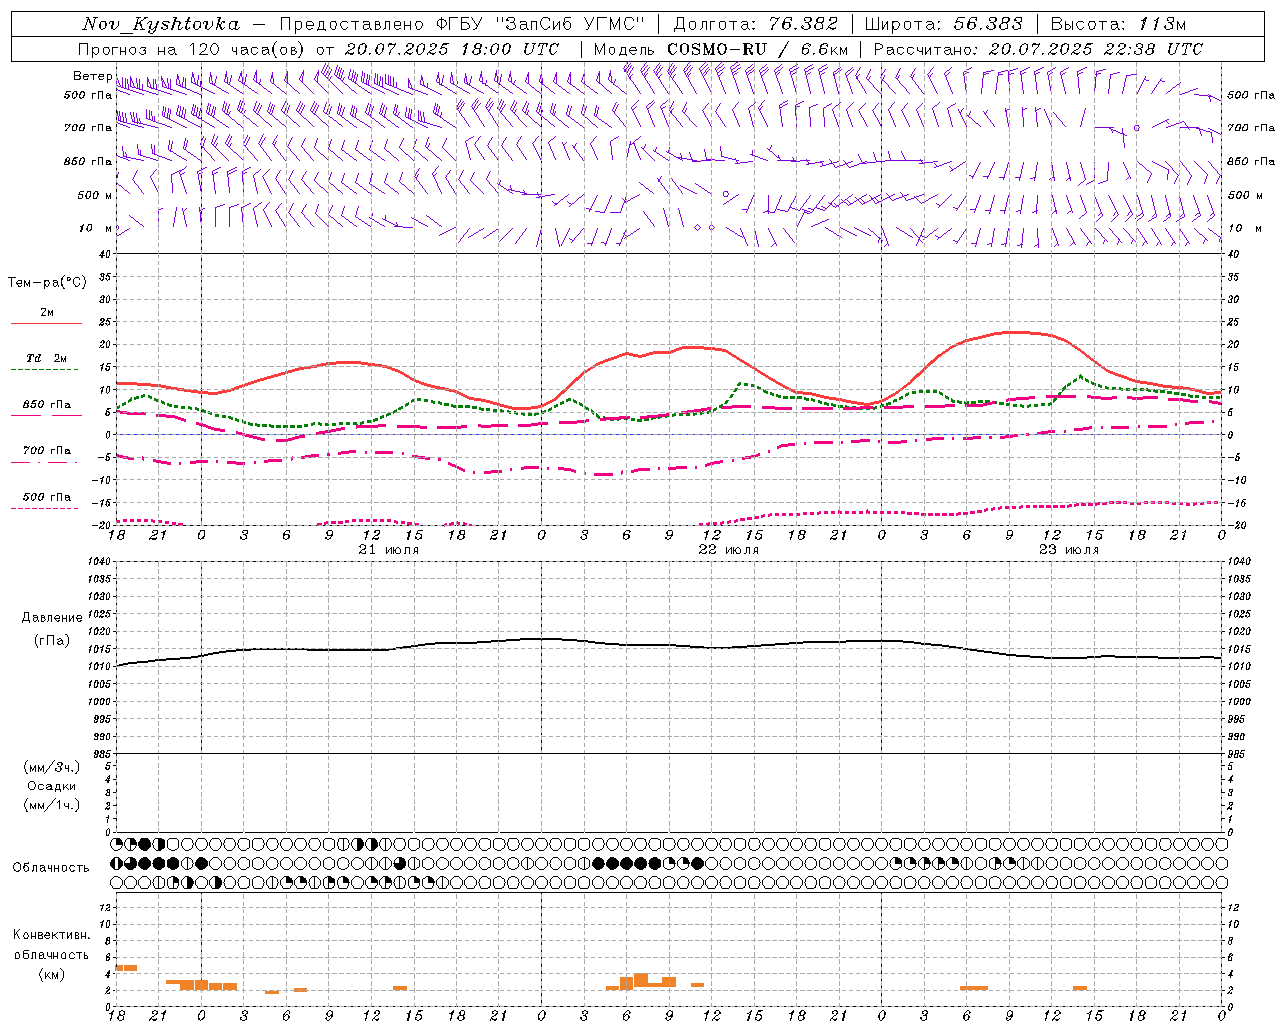Screen dimensions: 1280x1024
Task: Click the "(мм/1ч.)" precipitation unit label
Action: tap(52, 805)
